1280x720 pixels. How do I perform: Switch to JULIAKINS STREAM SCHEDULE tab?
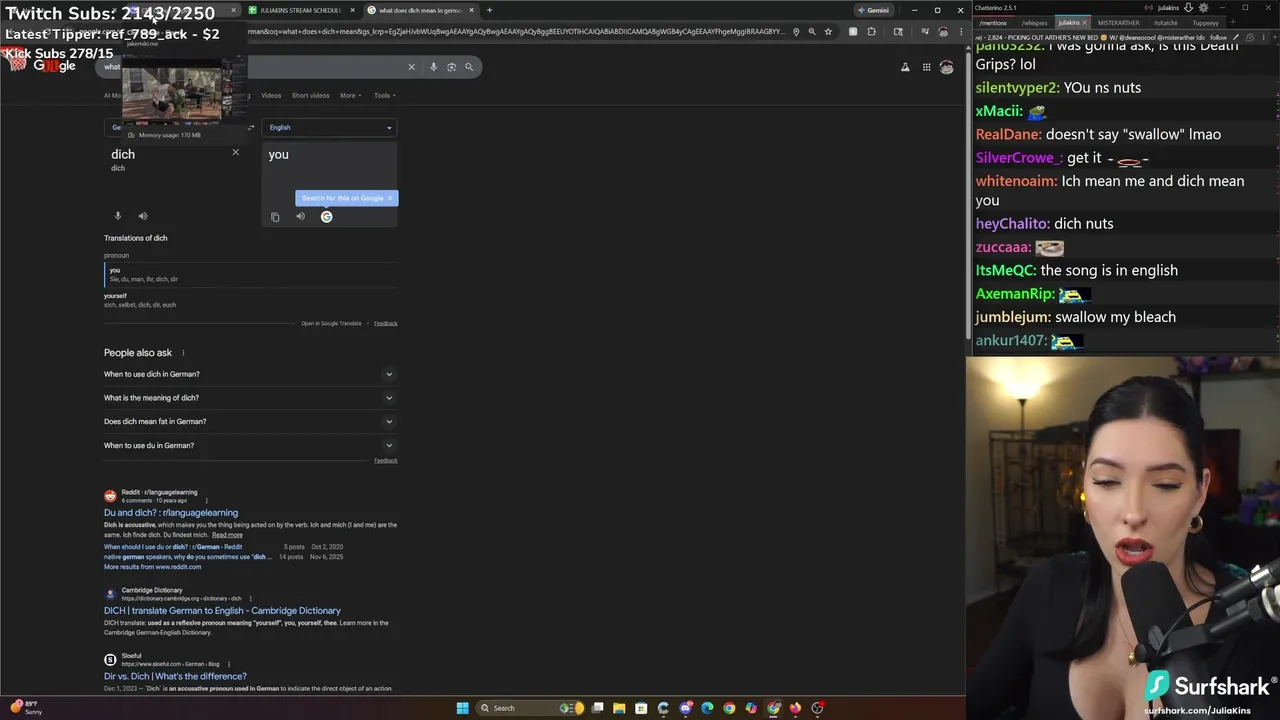tap(300, 10)
